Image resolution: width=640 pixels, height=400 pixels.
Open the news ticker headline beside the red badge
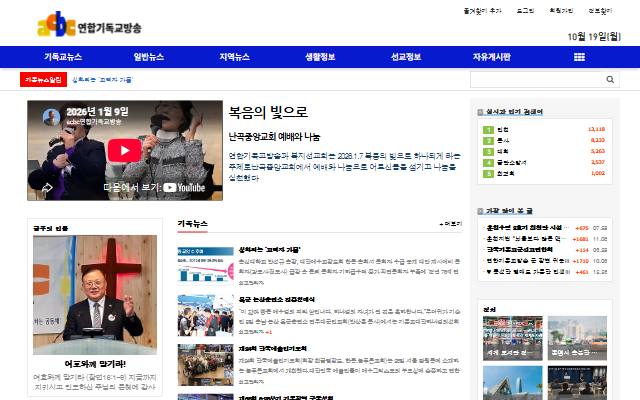pyautogui.click(x=102, y=80)
